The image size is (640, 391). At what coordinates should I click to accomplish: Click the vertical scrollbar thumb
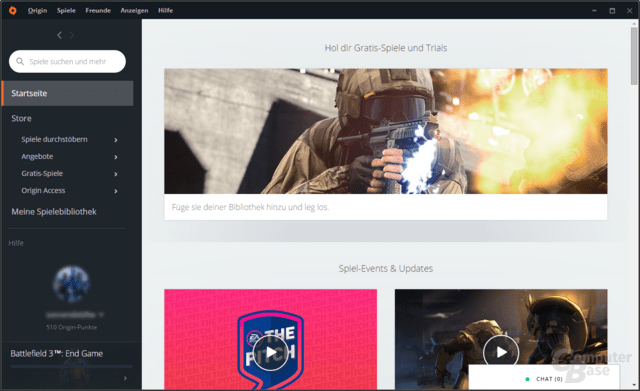[634, 56]
